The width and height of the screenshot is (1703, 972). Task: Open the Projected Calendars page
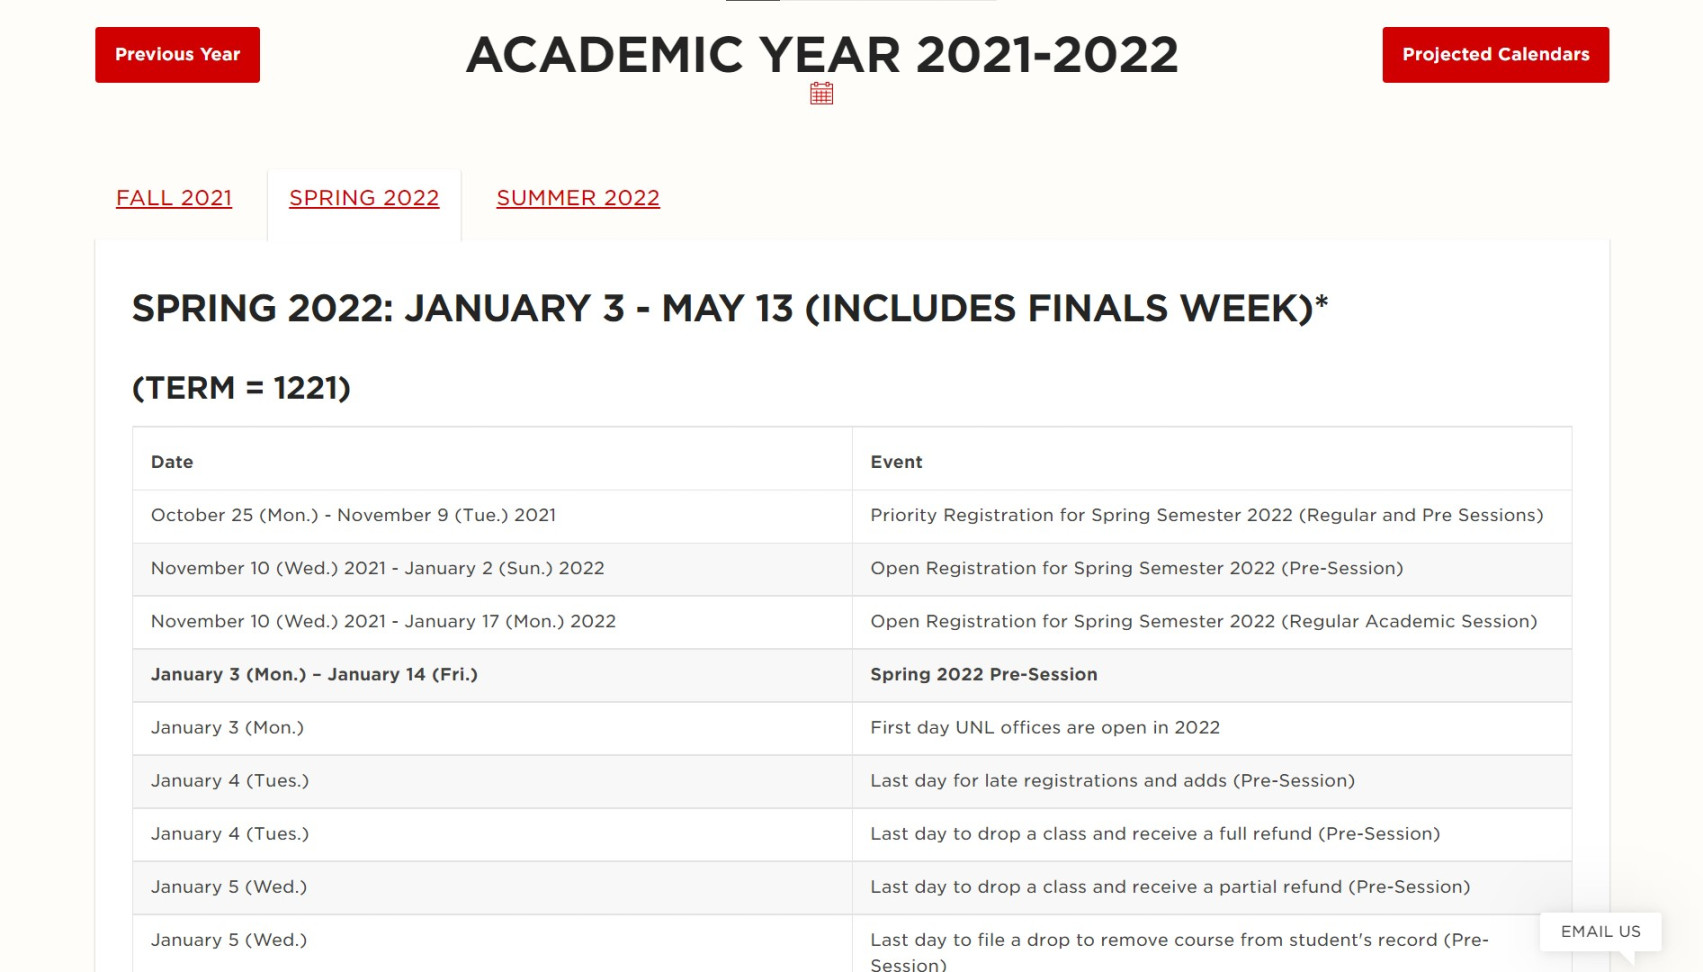point(1494,54)
